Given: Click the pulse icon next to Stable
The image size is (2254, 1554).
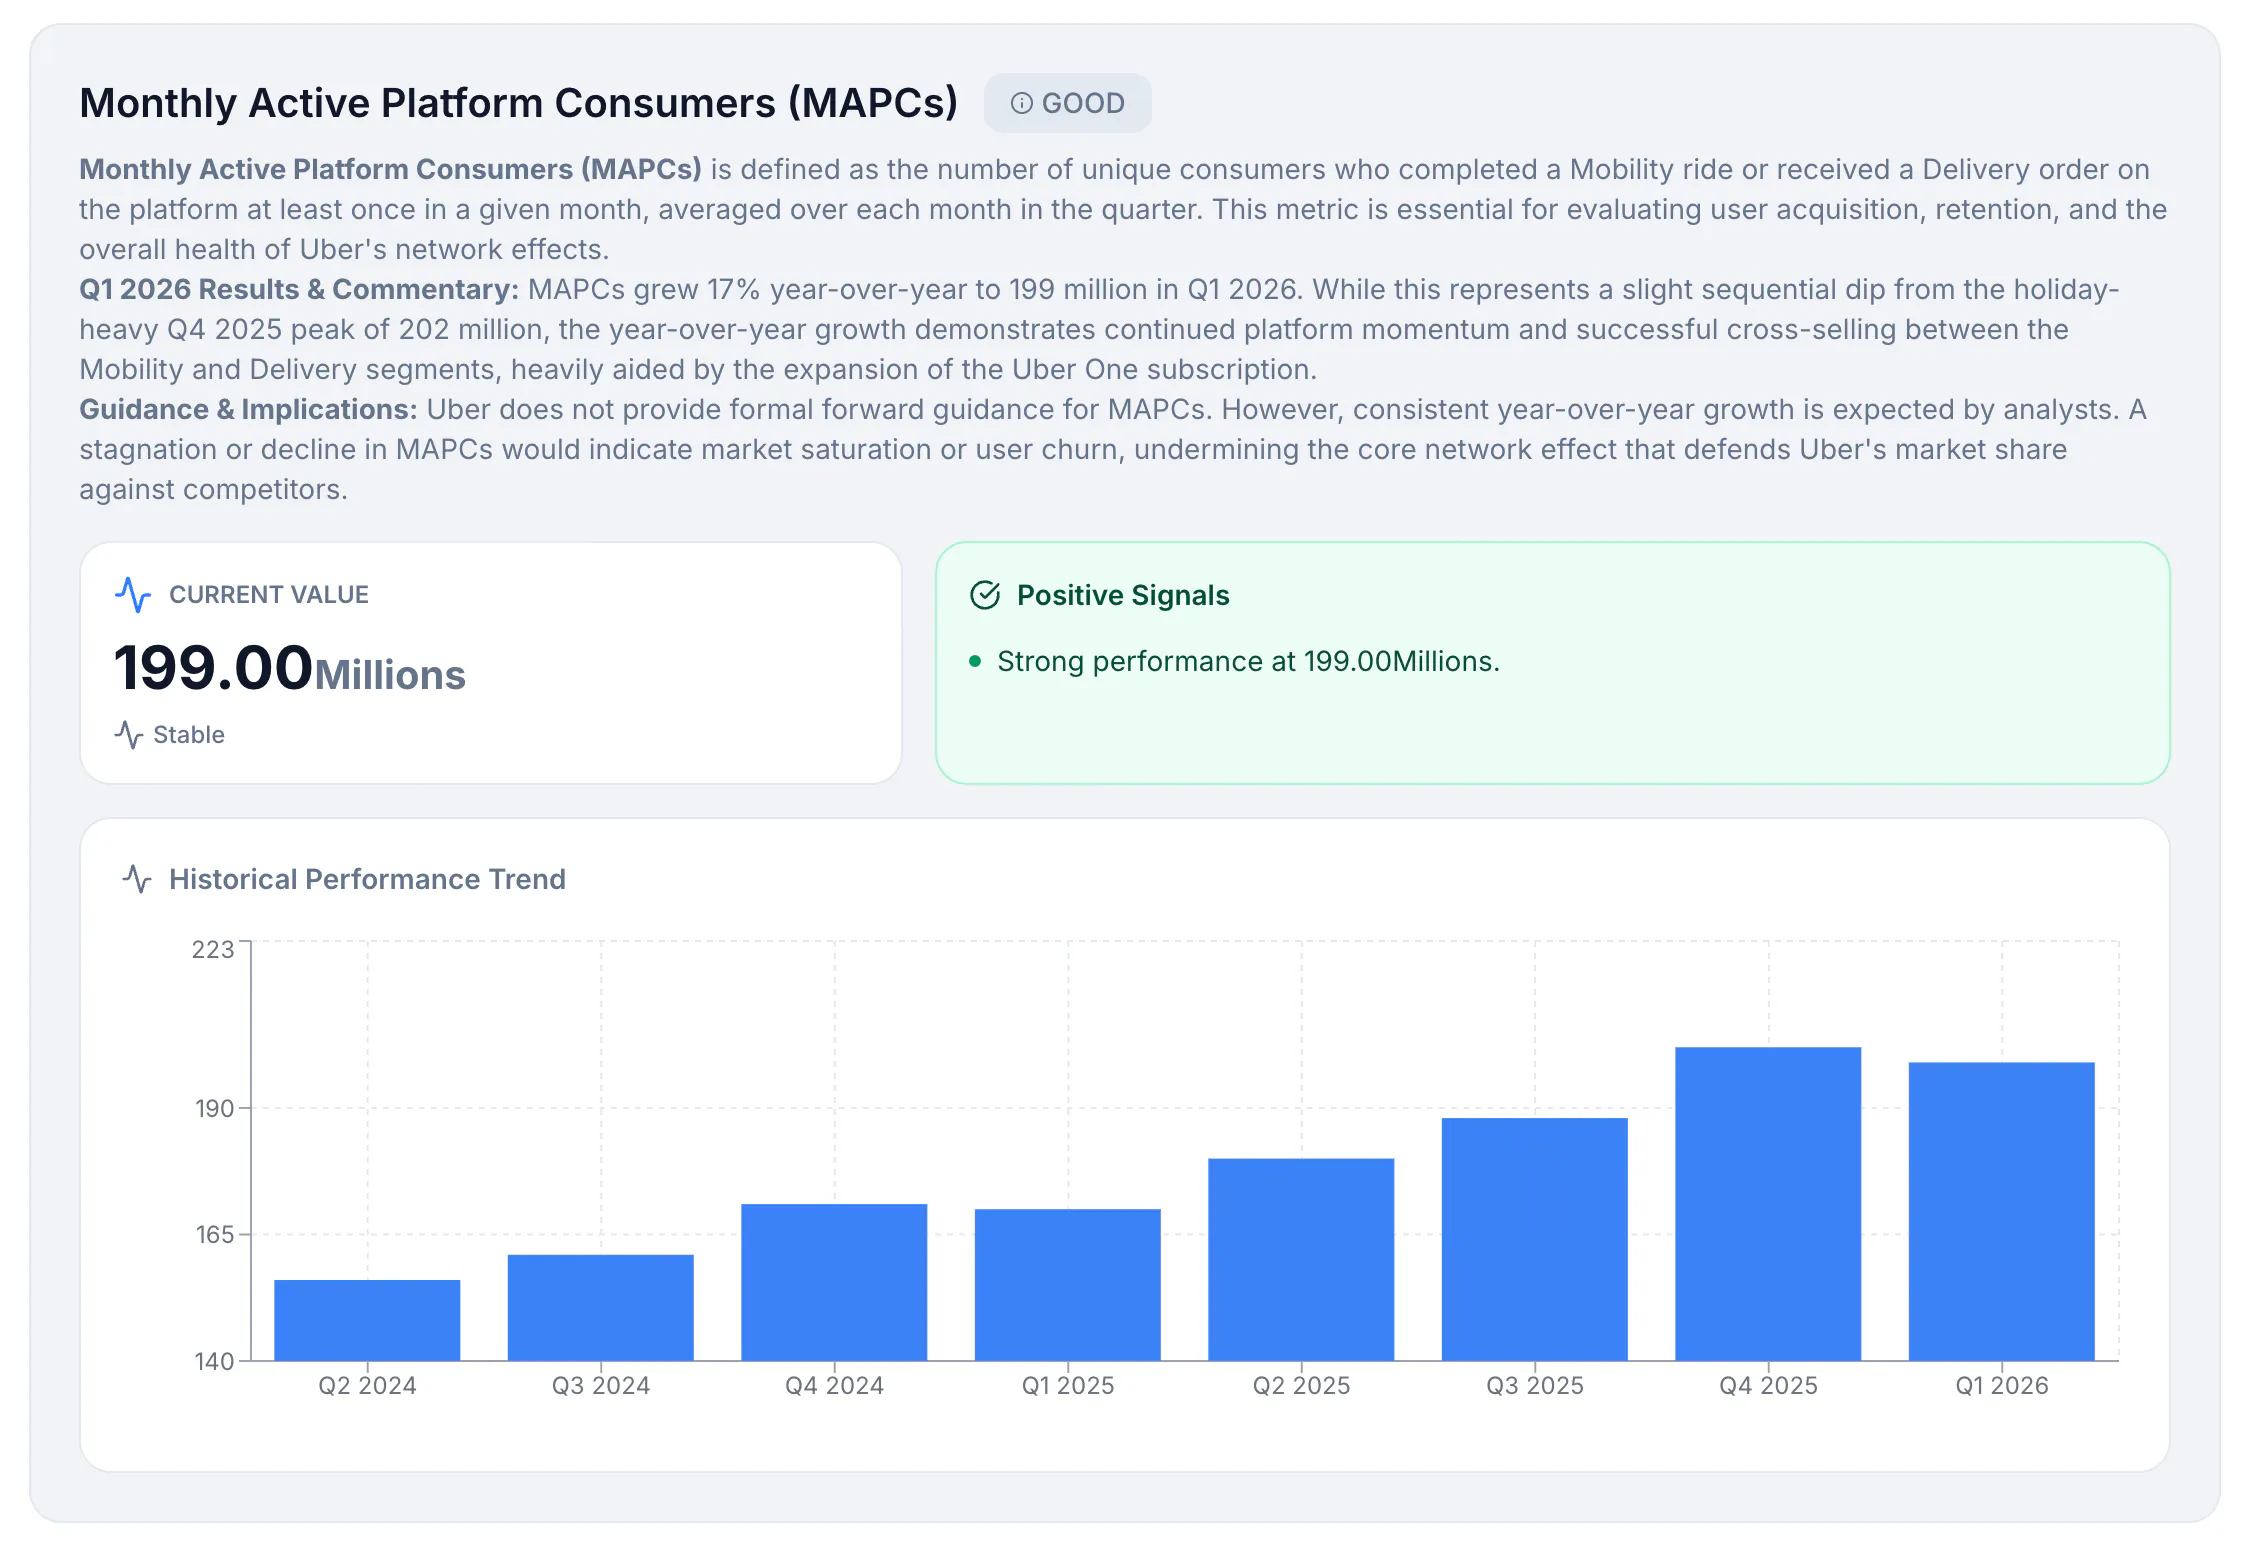Looking at the screenshot, I should click(129, 735).
